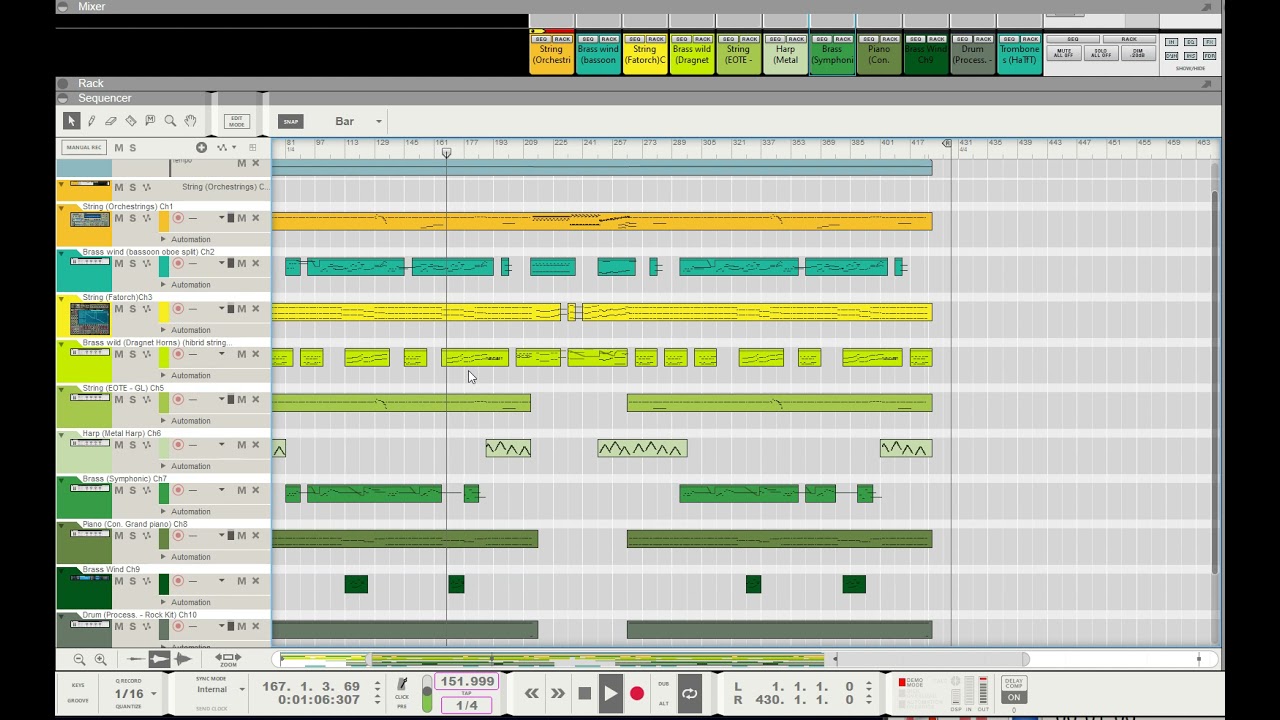This screenshot has width=1280, height=720.
Task: Select the Eraser tool
Action: 111,121
